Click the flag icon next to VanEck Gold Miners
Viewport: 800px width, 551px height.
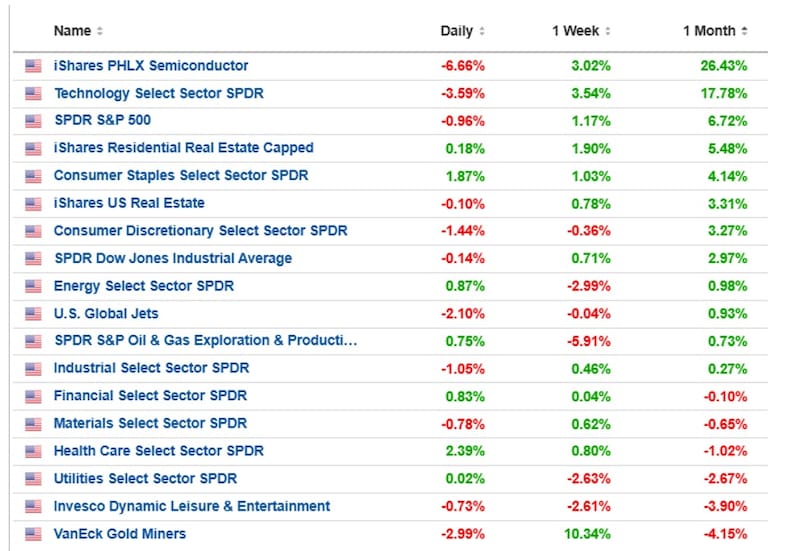[33, 534]
